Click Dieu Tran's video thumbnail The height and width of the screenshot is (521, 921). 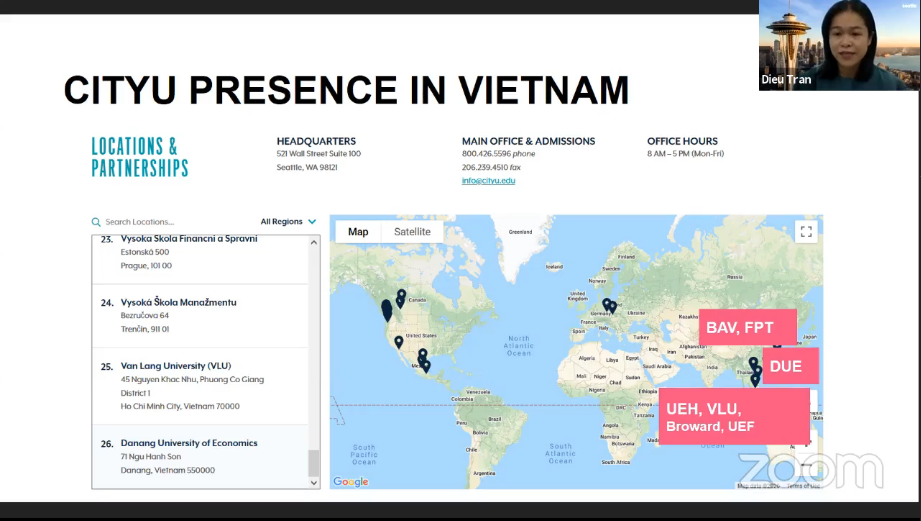839,45
